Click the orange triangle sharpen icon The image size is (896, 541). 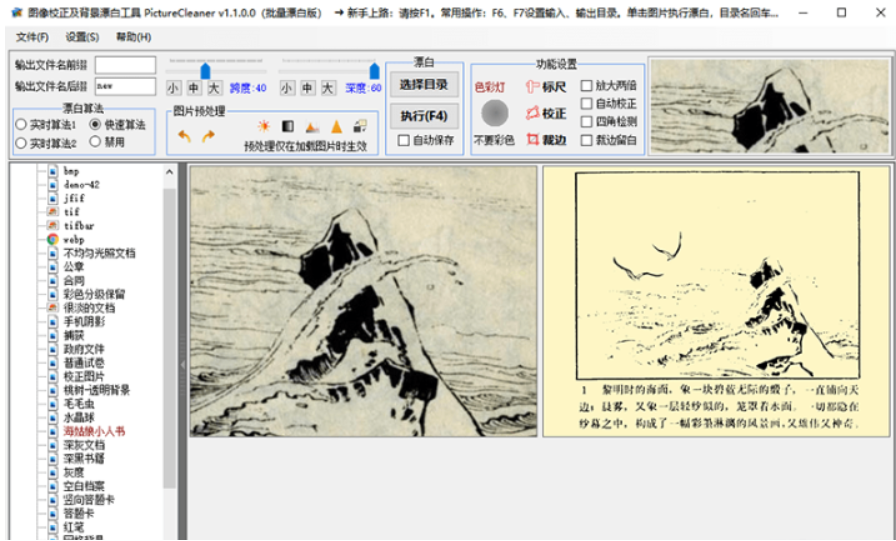point(336,127)
